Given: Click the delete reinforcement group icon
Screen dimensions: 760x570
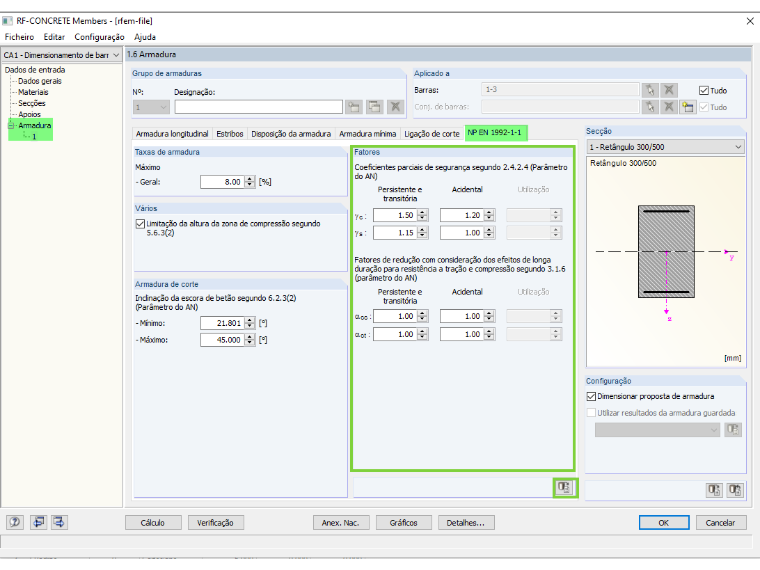Looking at the screenshot, I should point(396,107).
